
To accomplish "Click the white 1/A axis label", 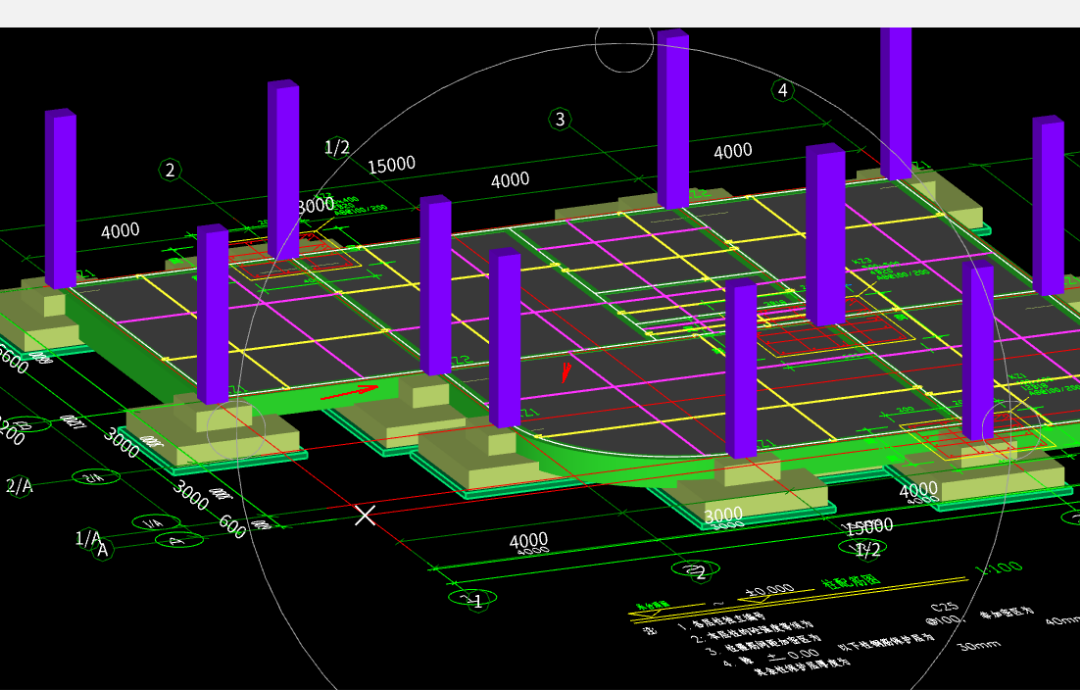I will click(x=87, y=537).
